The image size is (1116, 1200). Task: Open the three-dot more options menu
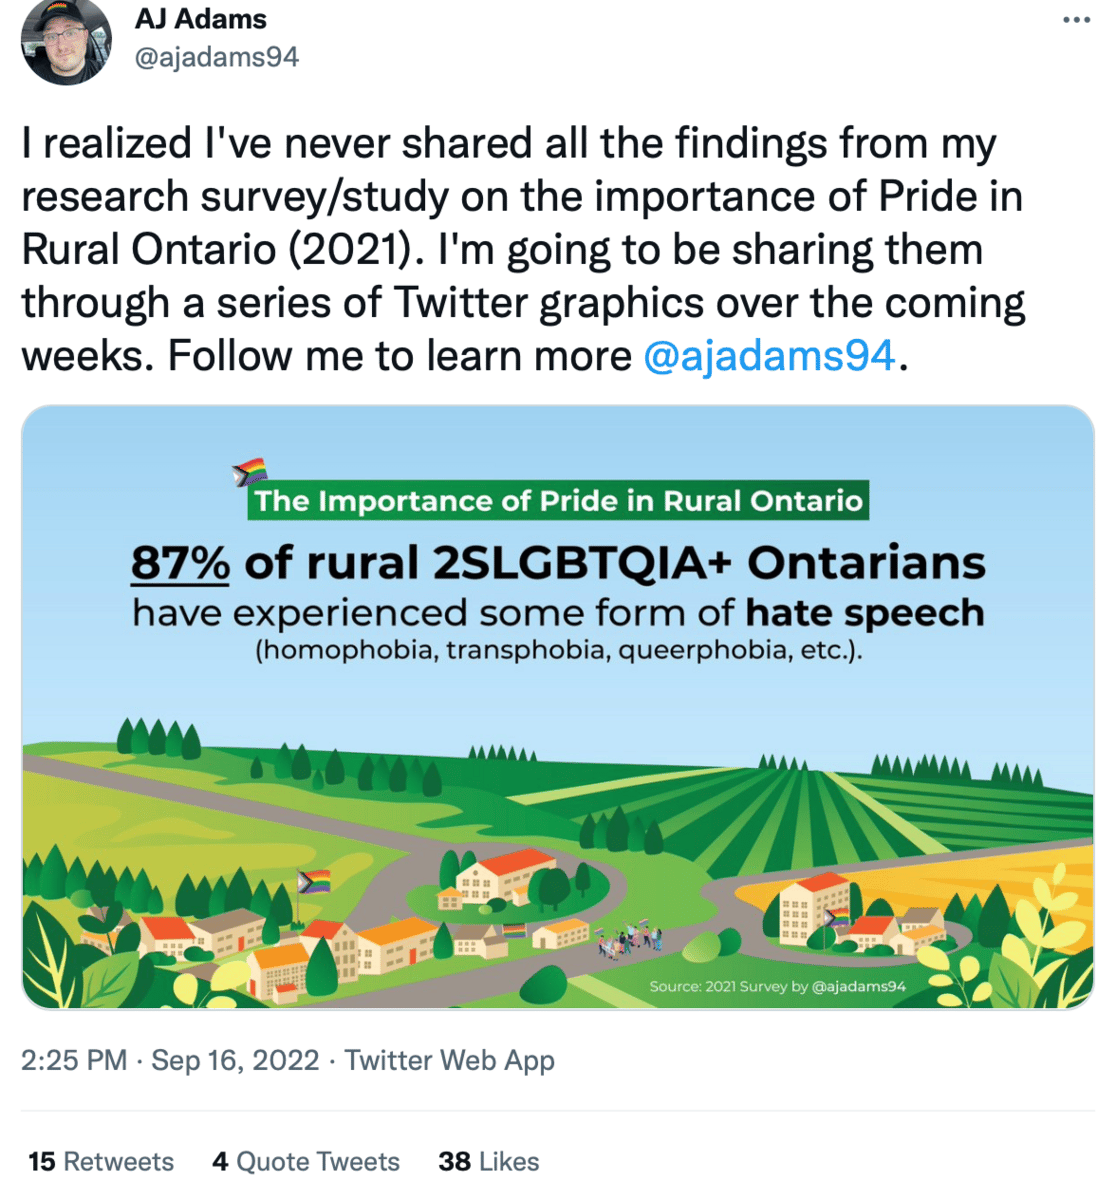coord(1076,20)
